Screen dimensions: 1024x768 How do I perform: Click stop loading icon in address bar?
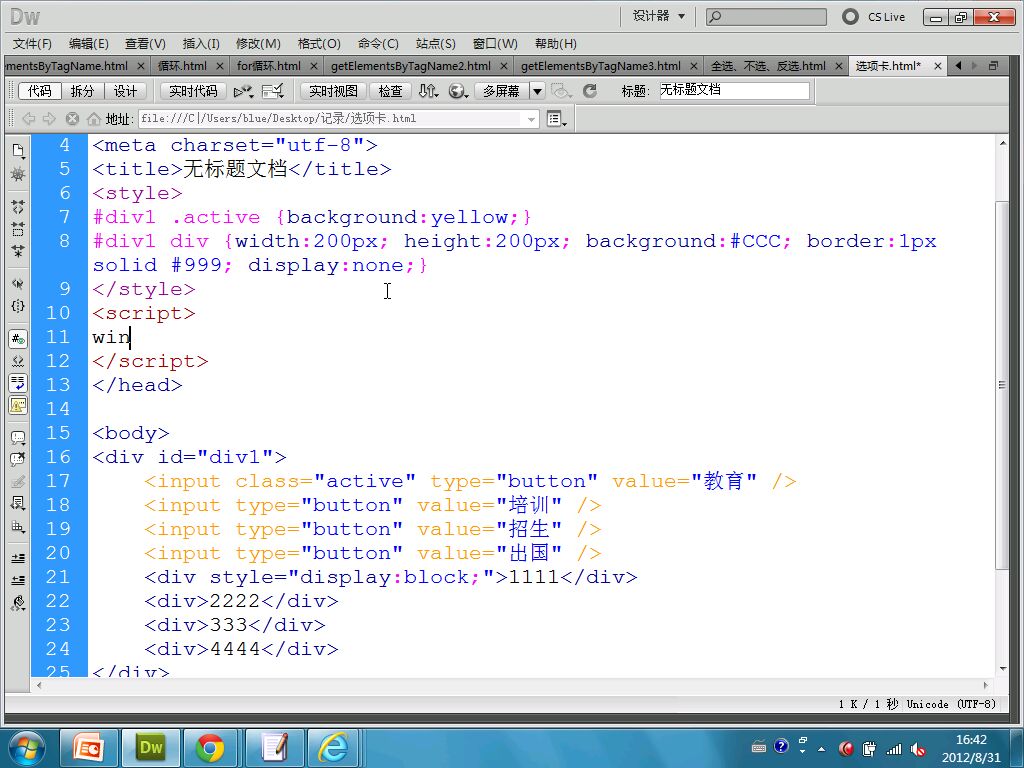point(72,118)
